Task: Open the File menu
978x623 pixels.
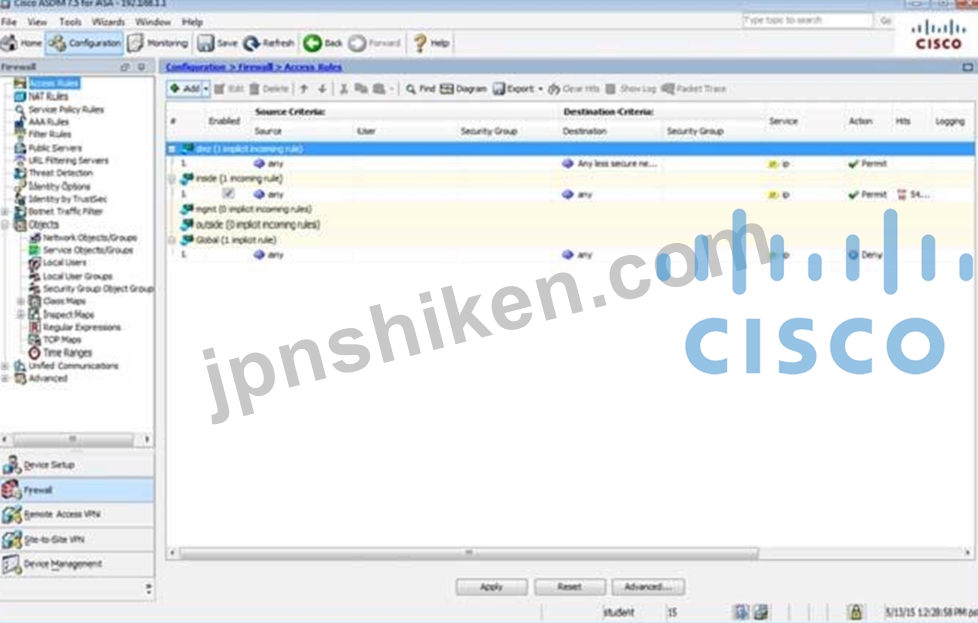Action: 9,22
